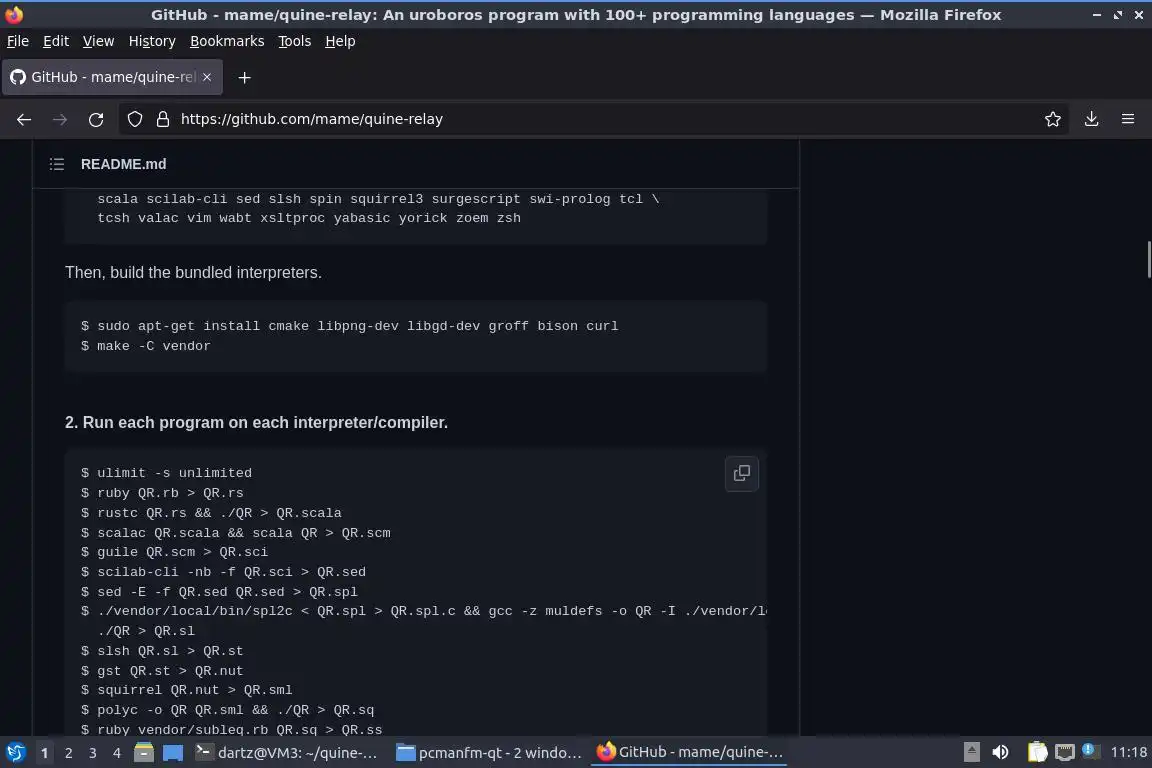
Task: Click the text 'Then, build the bundled interpreters.'
Action: coord(193,273)
